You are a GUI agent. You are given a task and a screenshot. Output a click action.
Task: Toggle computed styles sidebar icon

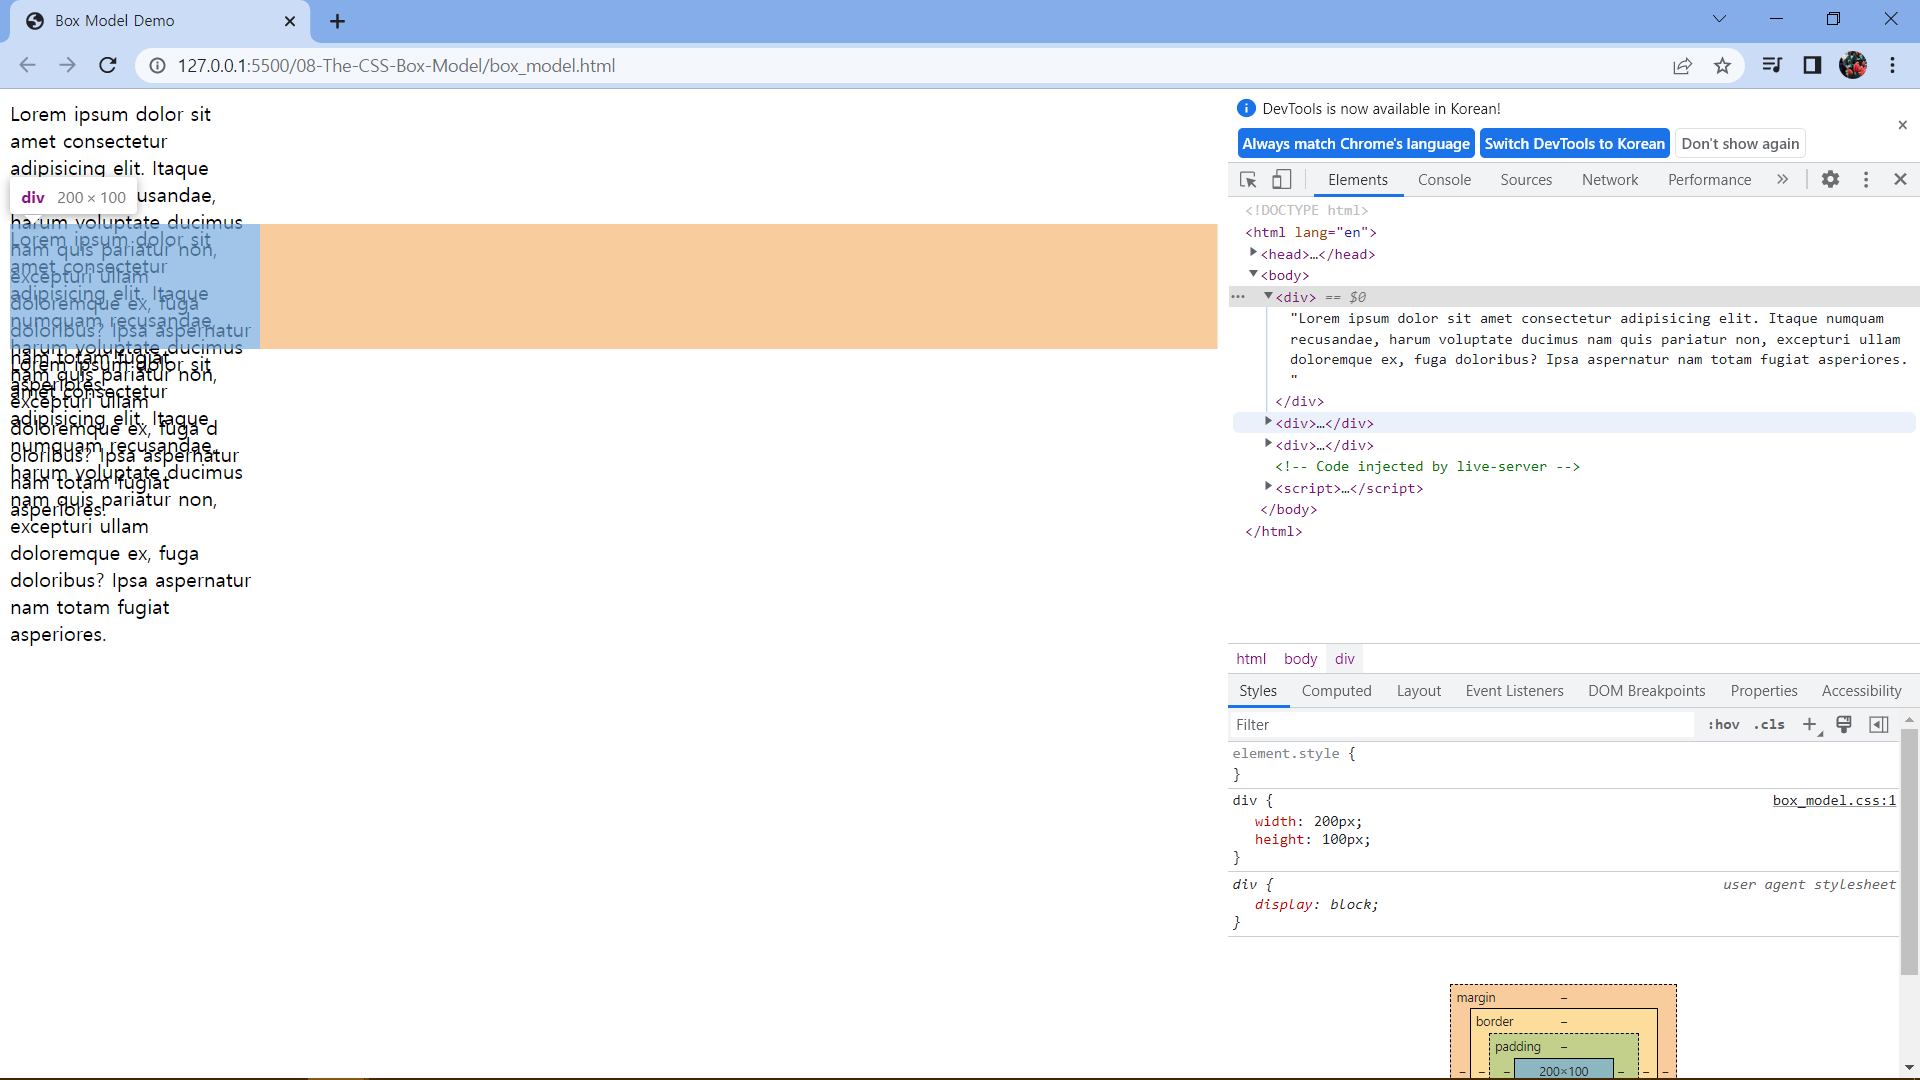click(x=1879, y=725)
